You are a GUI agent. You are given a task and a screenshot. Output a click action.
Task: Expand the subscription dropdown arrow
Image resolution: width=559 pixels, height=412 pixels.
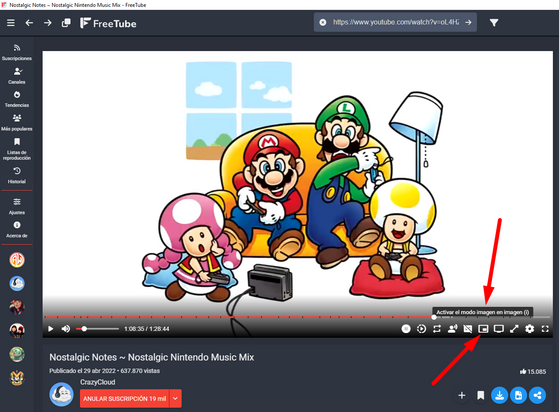pos(176,398)
